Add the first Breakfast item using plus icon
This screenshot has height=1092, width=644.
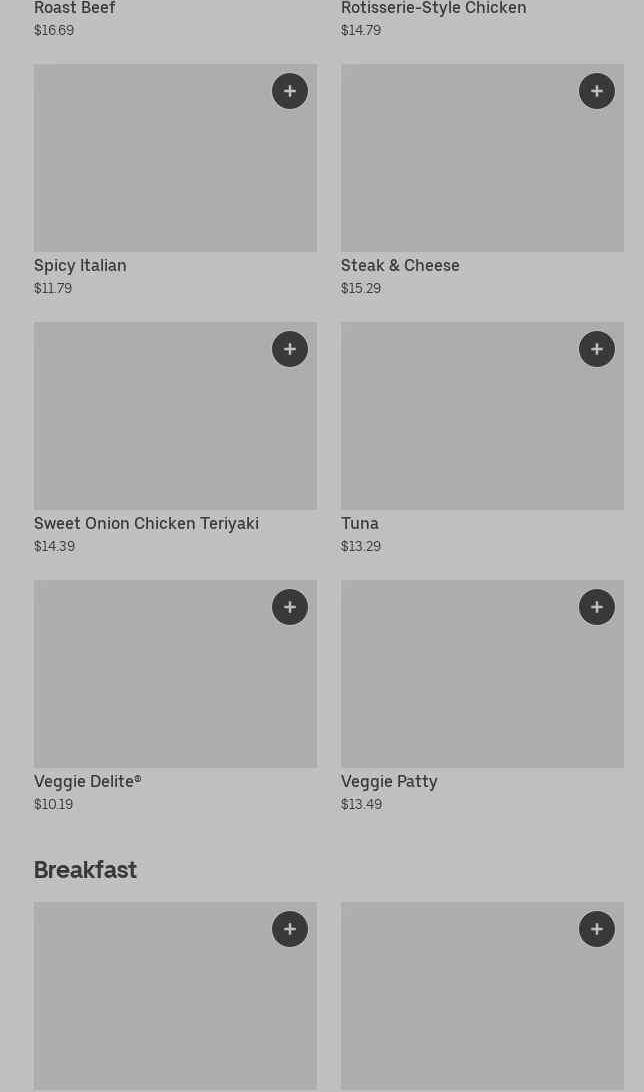pos(290,929)
